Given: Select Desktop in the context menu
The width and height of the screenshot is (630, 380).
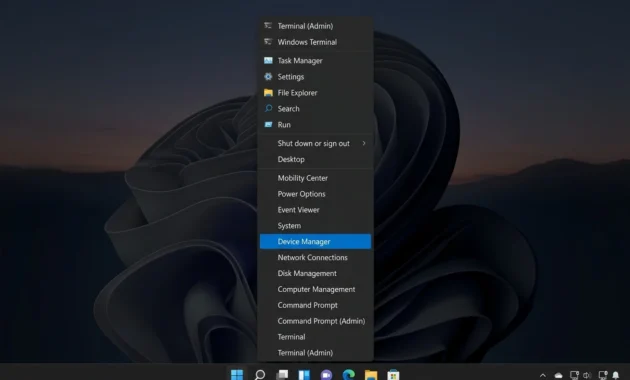Looking at the screenshot, I should pyautogui.click(x=315, y=159).
